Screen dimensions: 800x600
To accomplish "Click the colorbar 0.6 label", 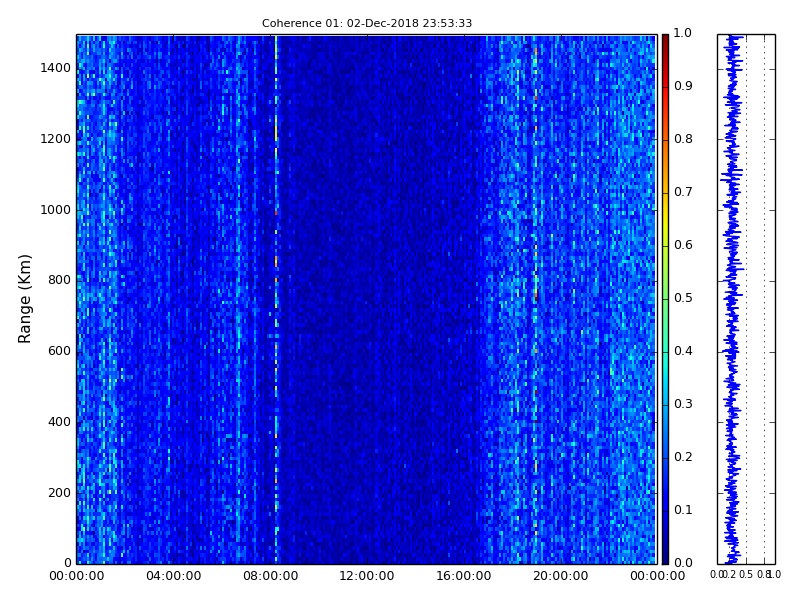I will [x=683, y=245].
